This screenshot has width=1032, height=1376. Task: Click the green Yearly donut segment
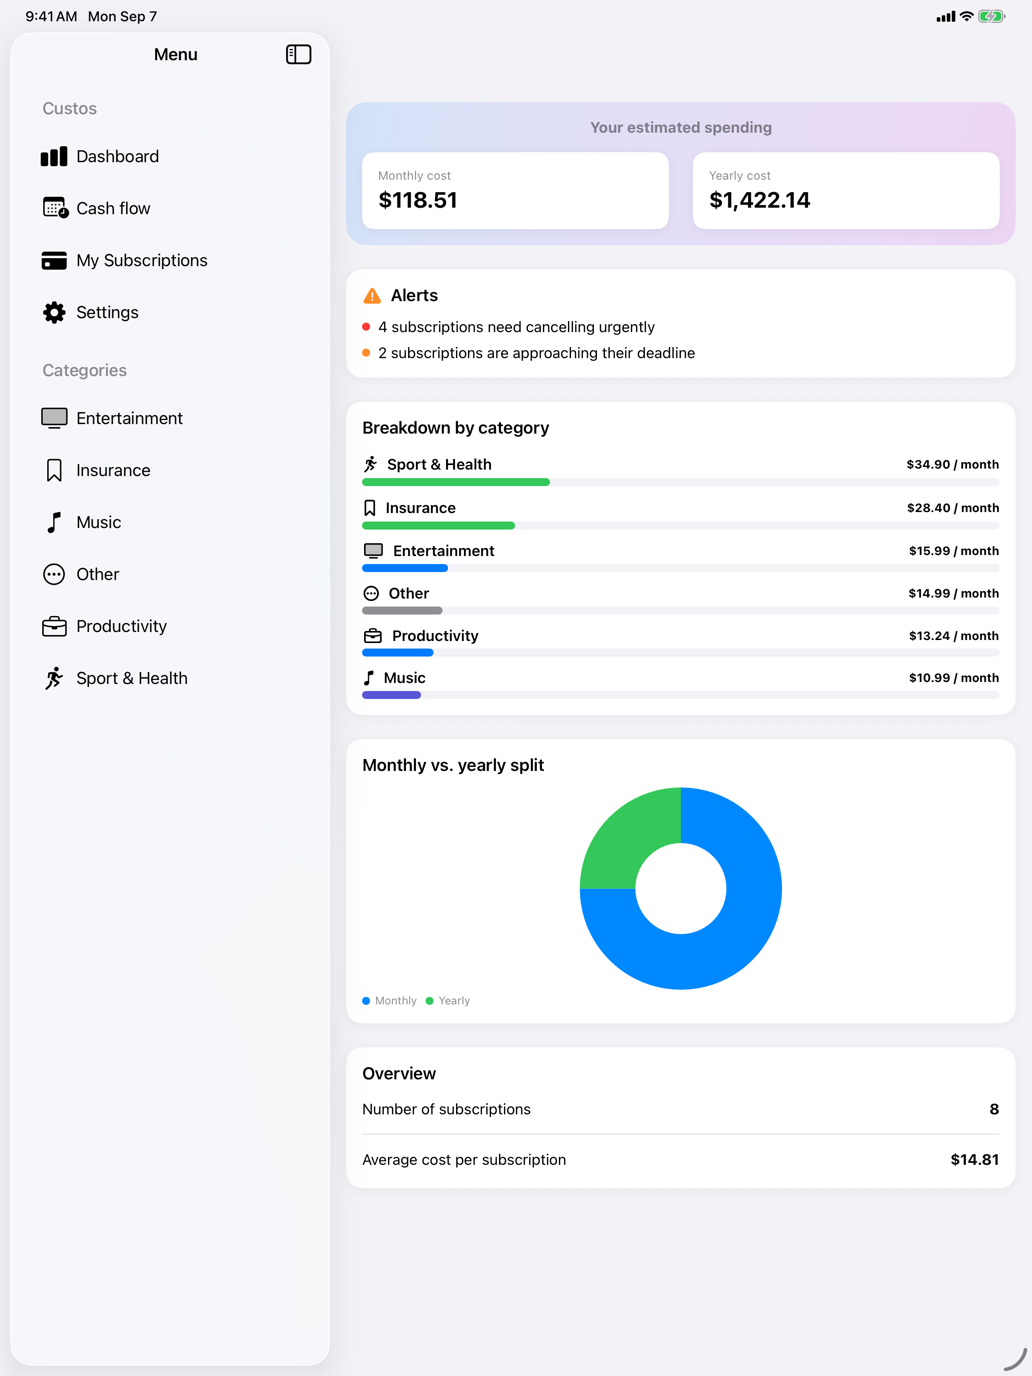tap(630, 838)
